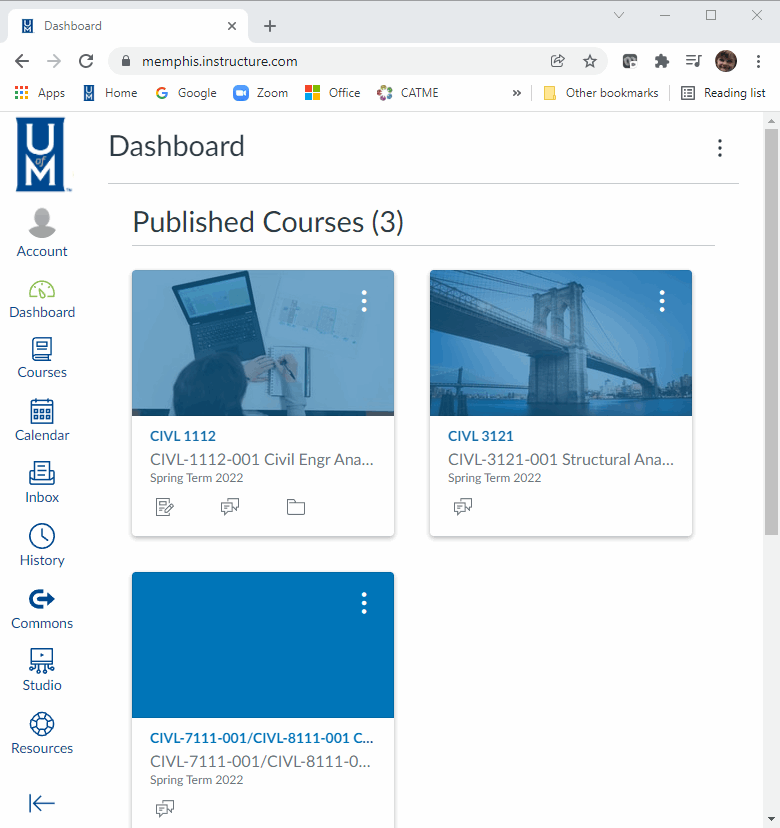Open CIVL-7111-001/CIVL-8111-001 course link
This screenshot has height=828, width=780.
pyautogui.click(x=261, y=738)
